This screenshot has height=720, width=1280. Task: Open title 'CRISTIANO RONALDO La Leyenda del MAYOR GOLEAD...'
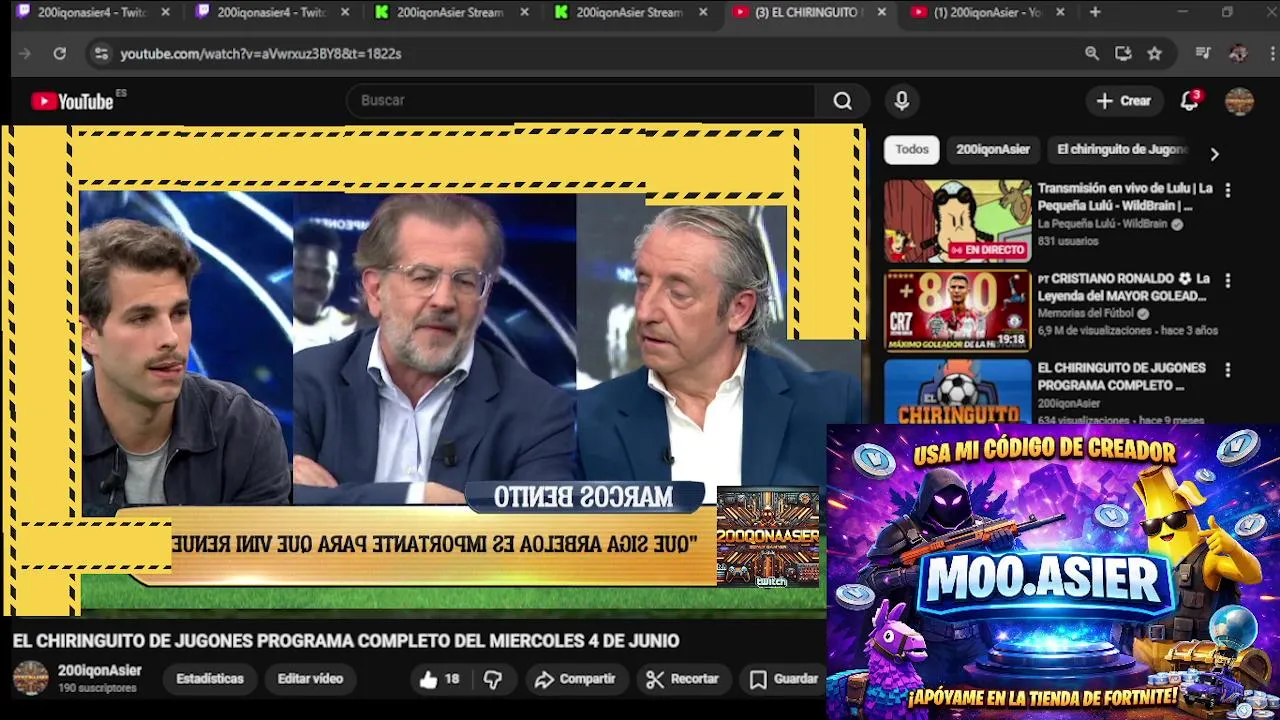click(x=1124, y=287)
